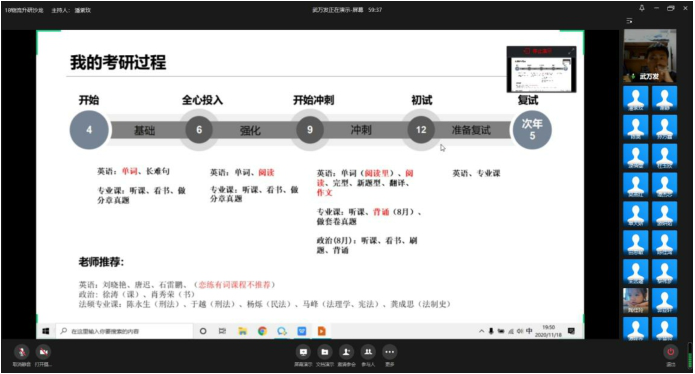Open the Windows Start menu

tap(46, 331)
